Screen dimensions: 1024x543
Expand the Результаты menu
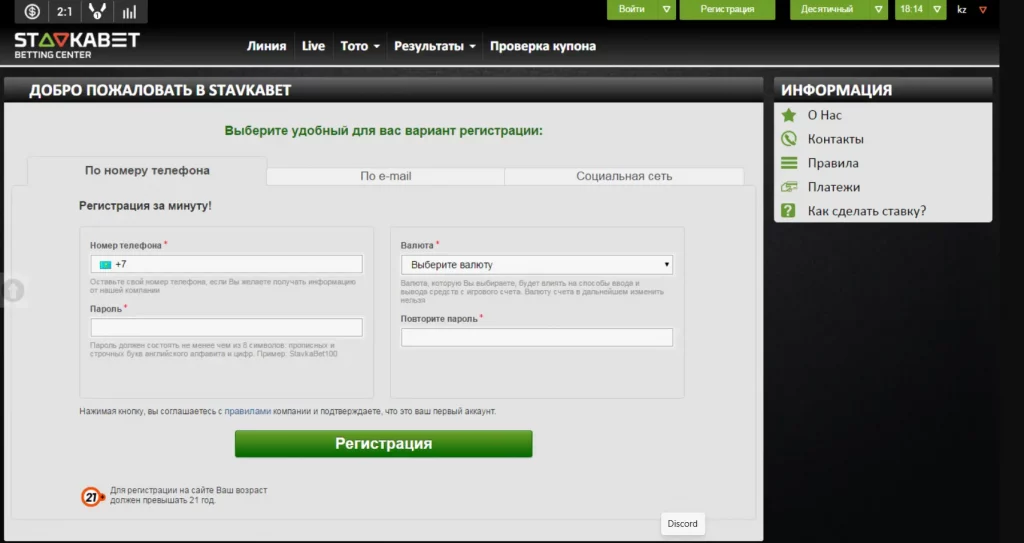click(434, 46)
